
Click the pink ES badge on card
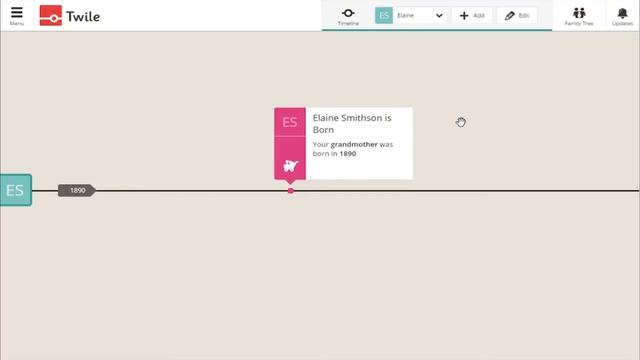pos(290,122)
